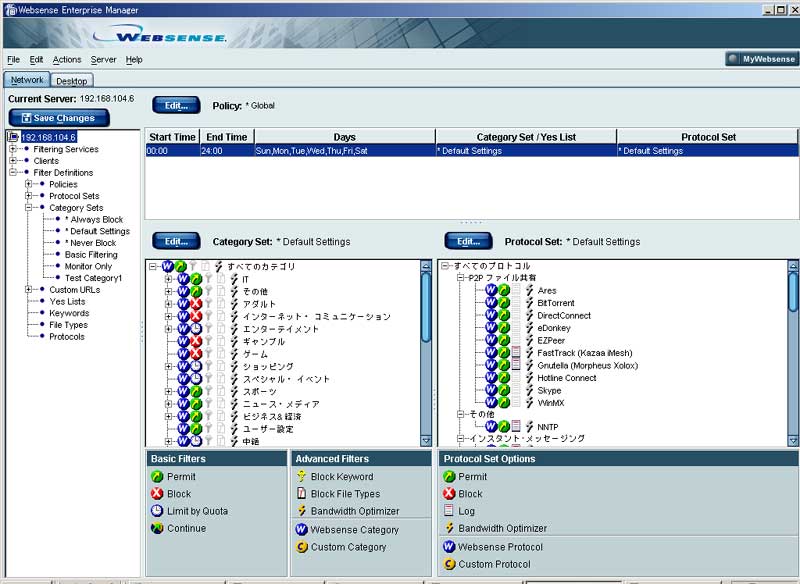Click the Permit icon in the WinMX row
The image size is (800, 584).
tap(504, 403)
